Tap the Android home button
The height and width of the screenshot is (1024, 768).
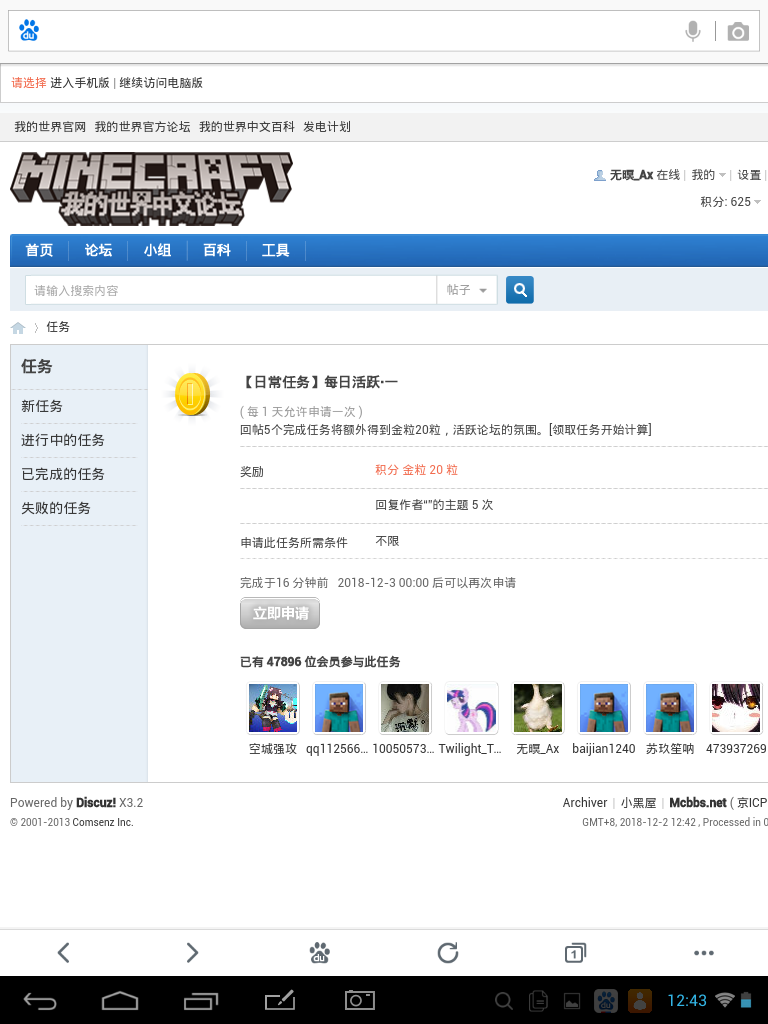(x=120, y=1000)
